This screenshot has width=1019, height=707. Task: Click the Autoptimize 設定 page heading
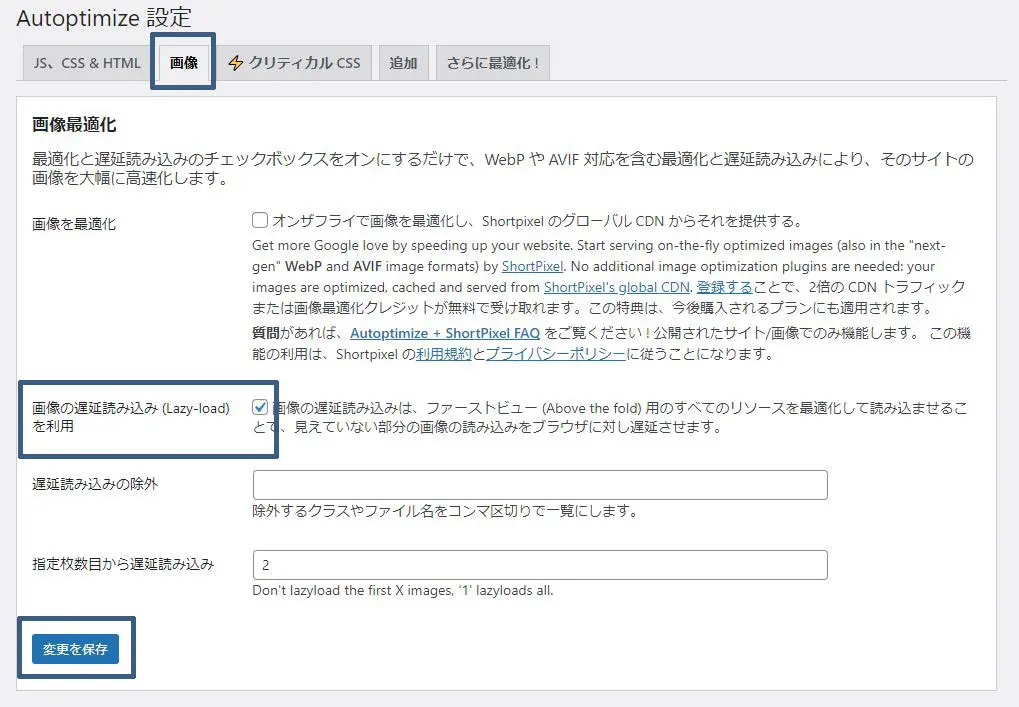(101, 18)
